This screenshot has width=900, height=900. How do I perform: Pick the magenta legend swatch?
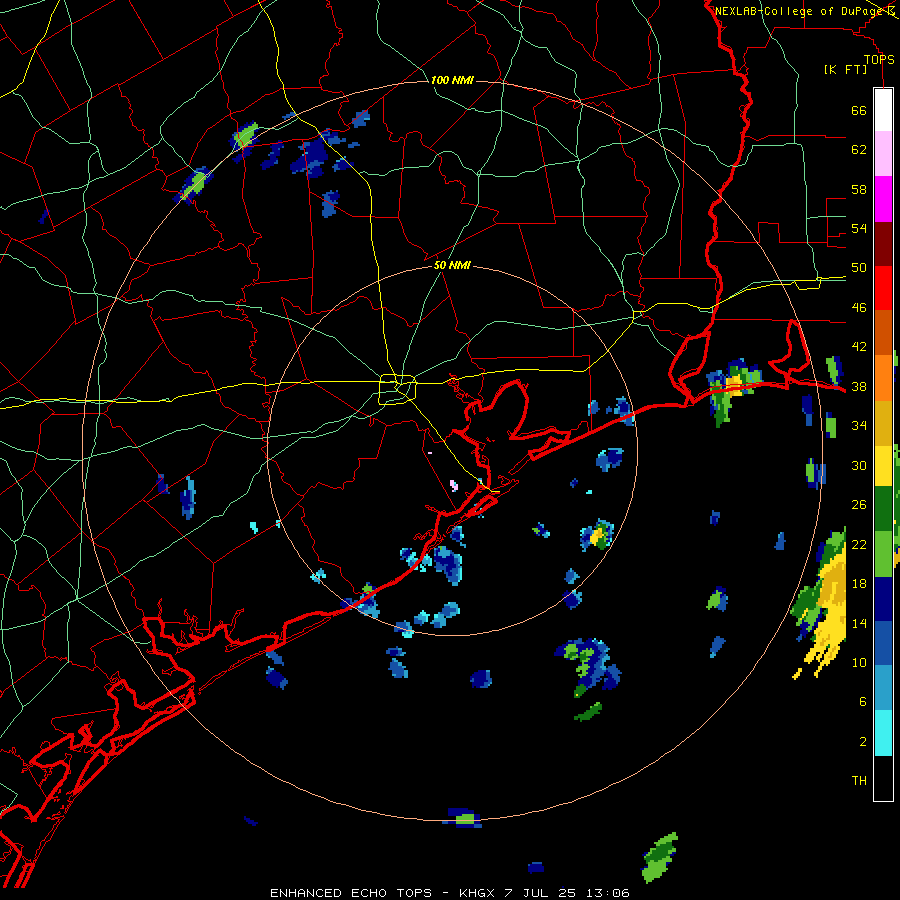click(883, 199)
